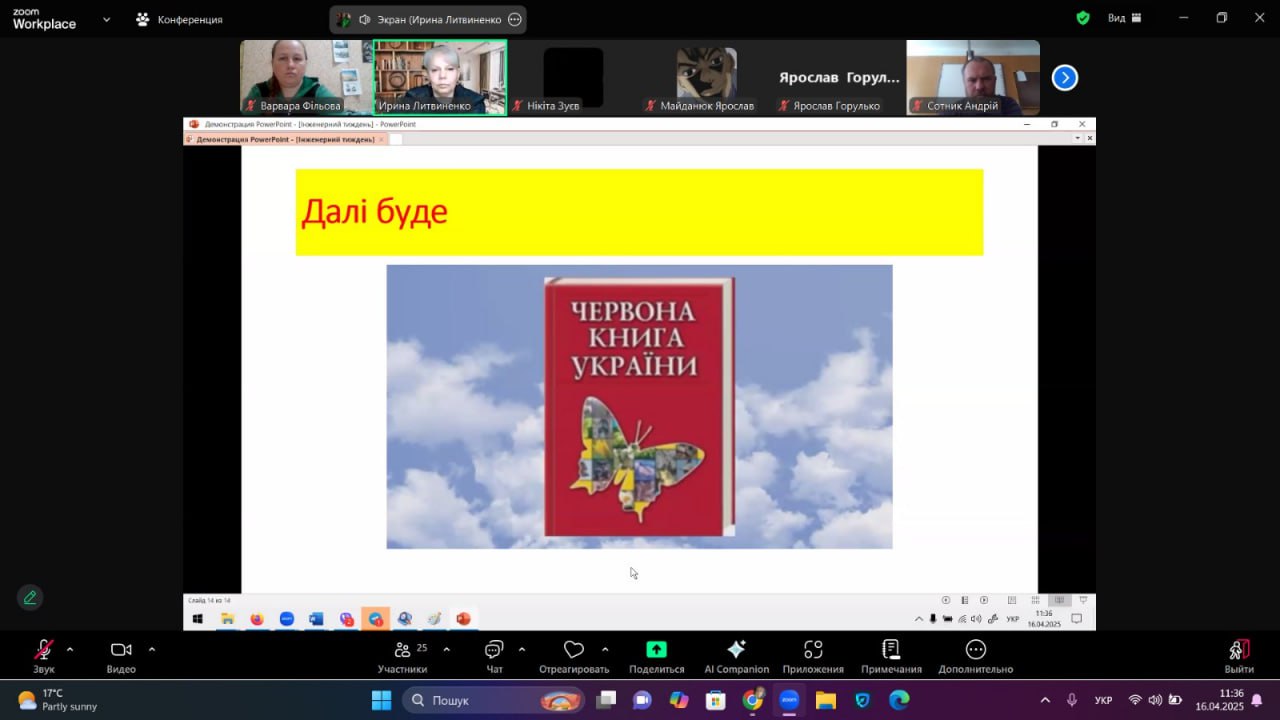1280x720 pixels.
Task: Open Microsoft Store taskbar icon
Action: pyautogui.click(x=715, y=700)
